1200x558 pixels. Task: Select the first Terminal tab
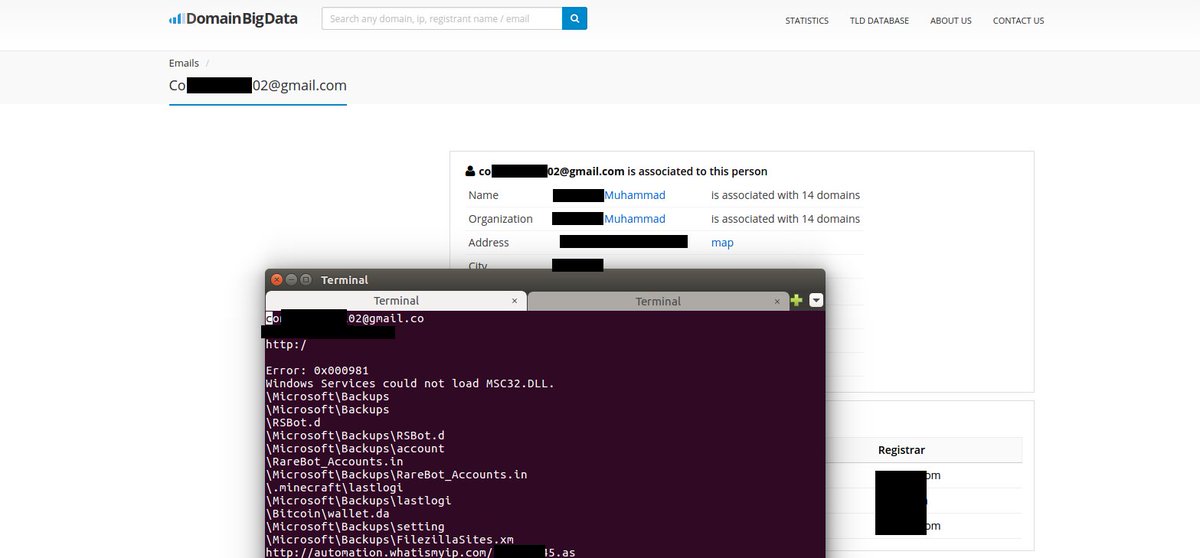[x=396, y=300]
